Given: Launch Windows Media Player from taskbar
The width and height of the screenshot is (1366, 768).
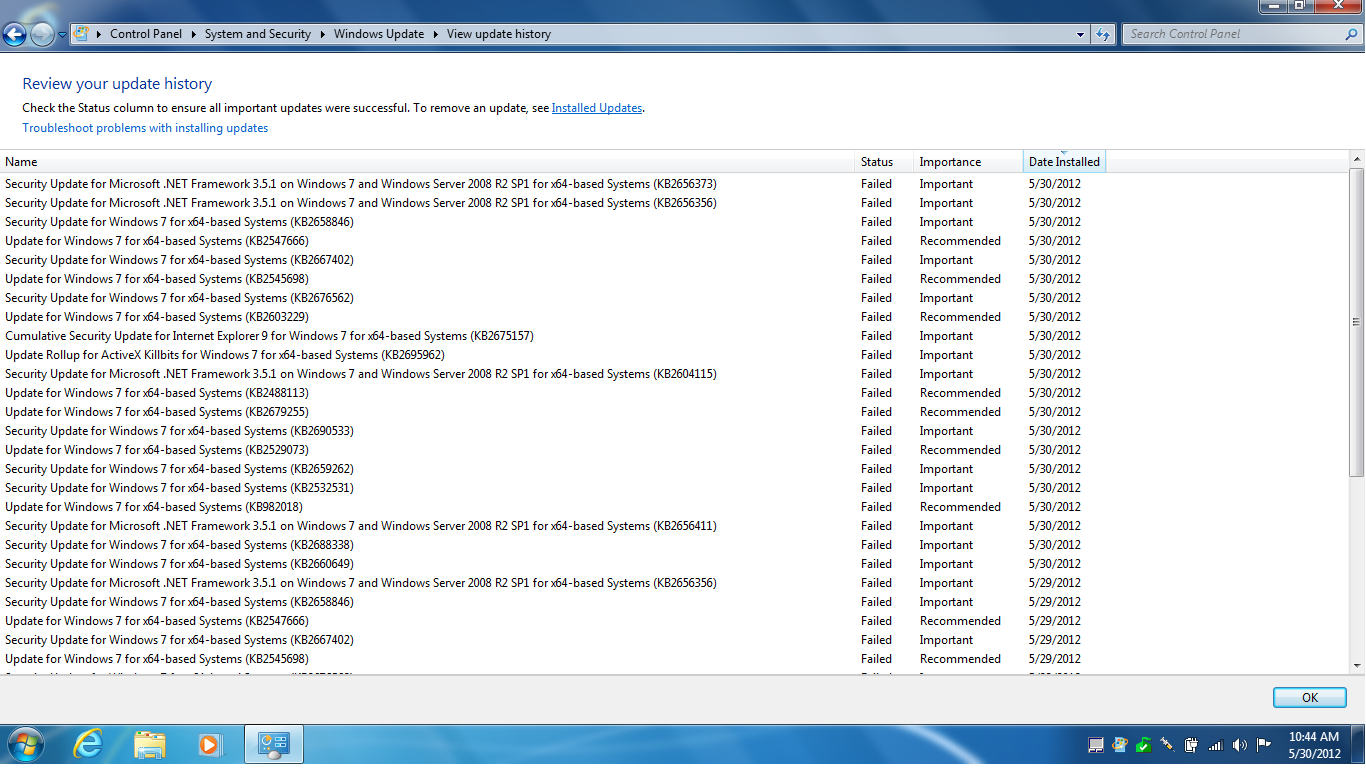Looking at the screenshot, I should (x=210, y=744).
